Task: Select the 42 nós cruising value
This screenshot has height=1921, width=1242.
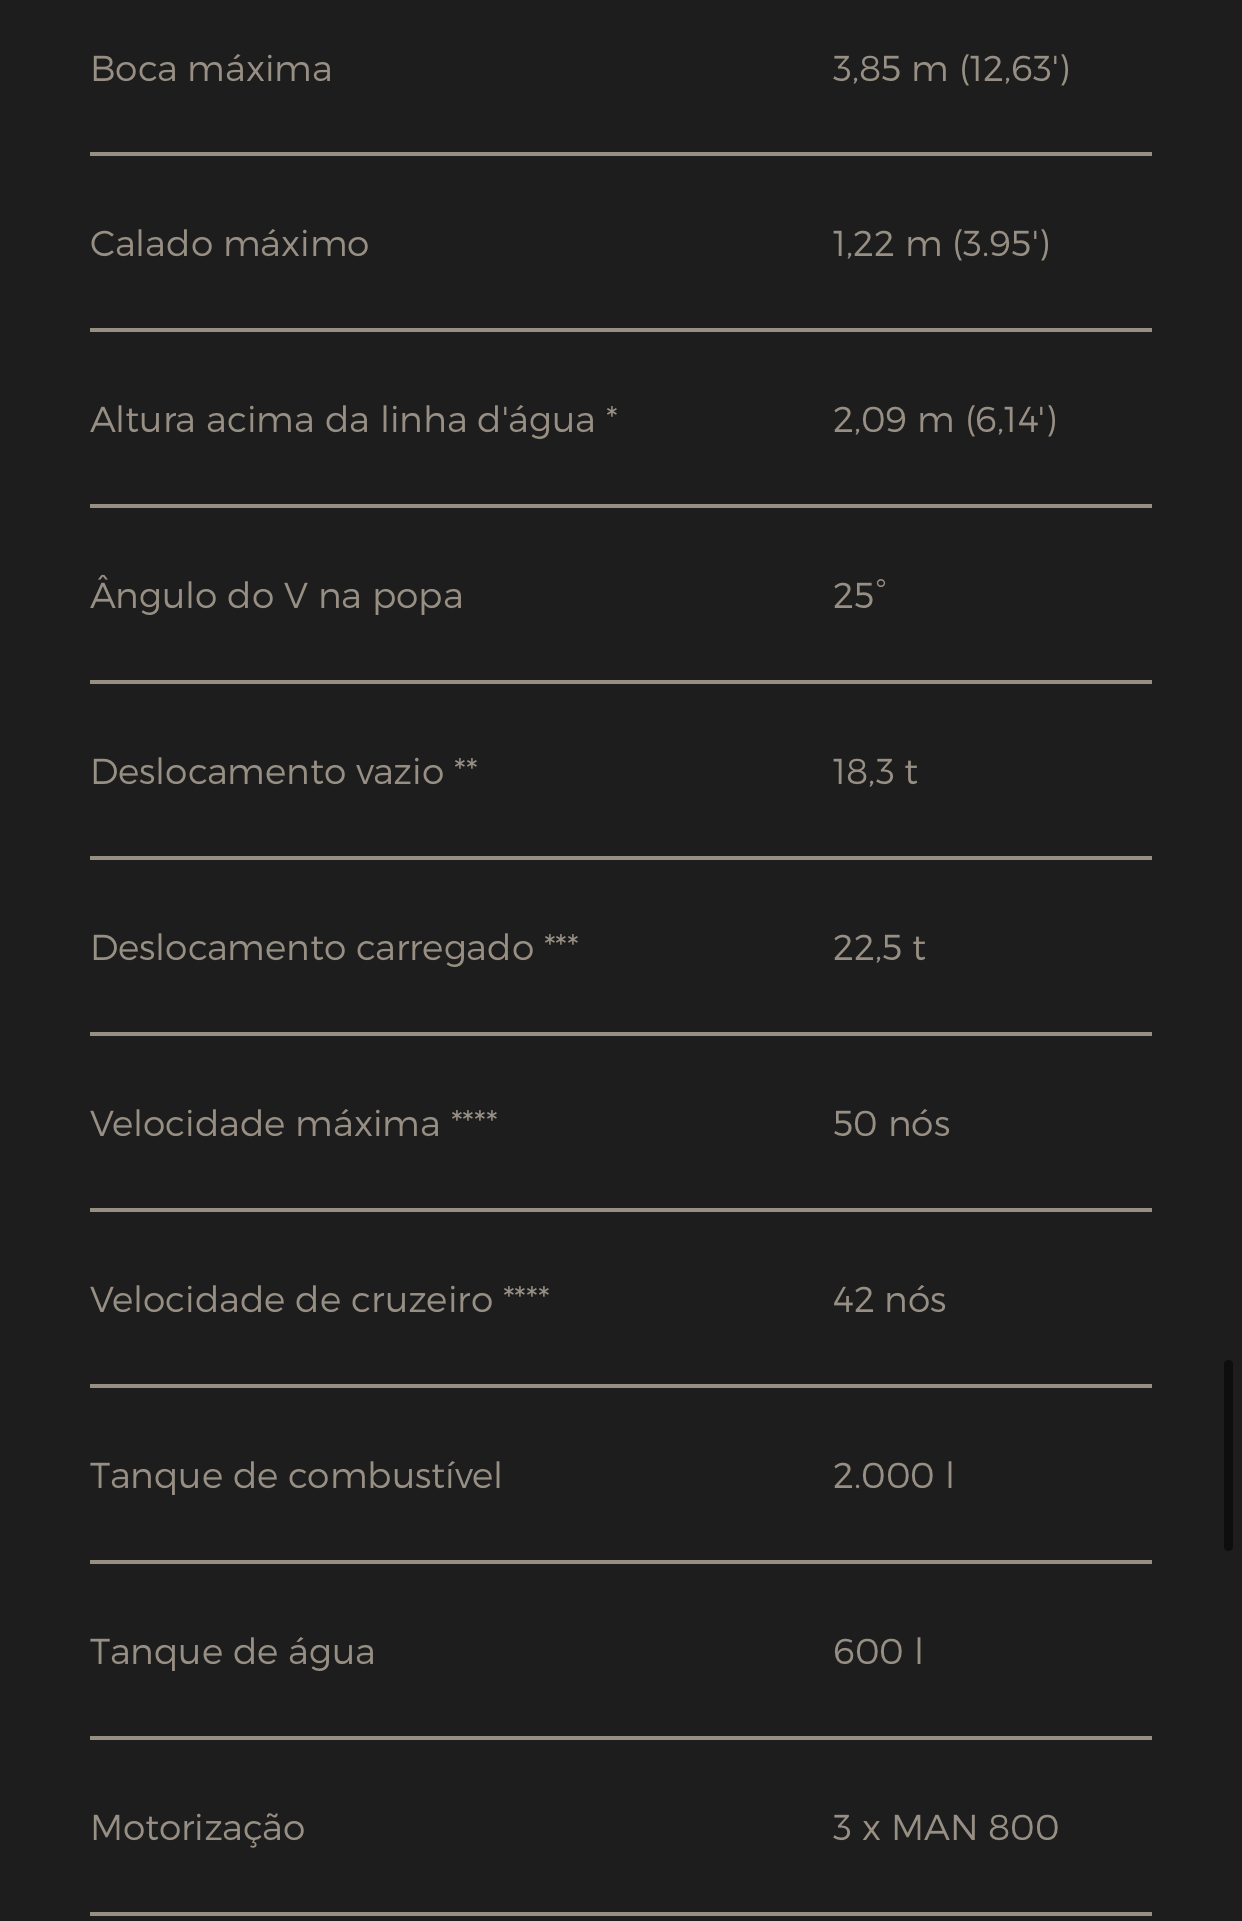Action: click(889, 1300)
